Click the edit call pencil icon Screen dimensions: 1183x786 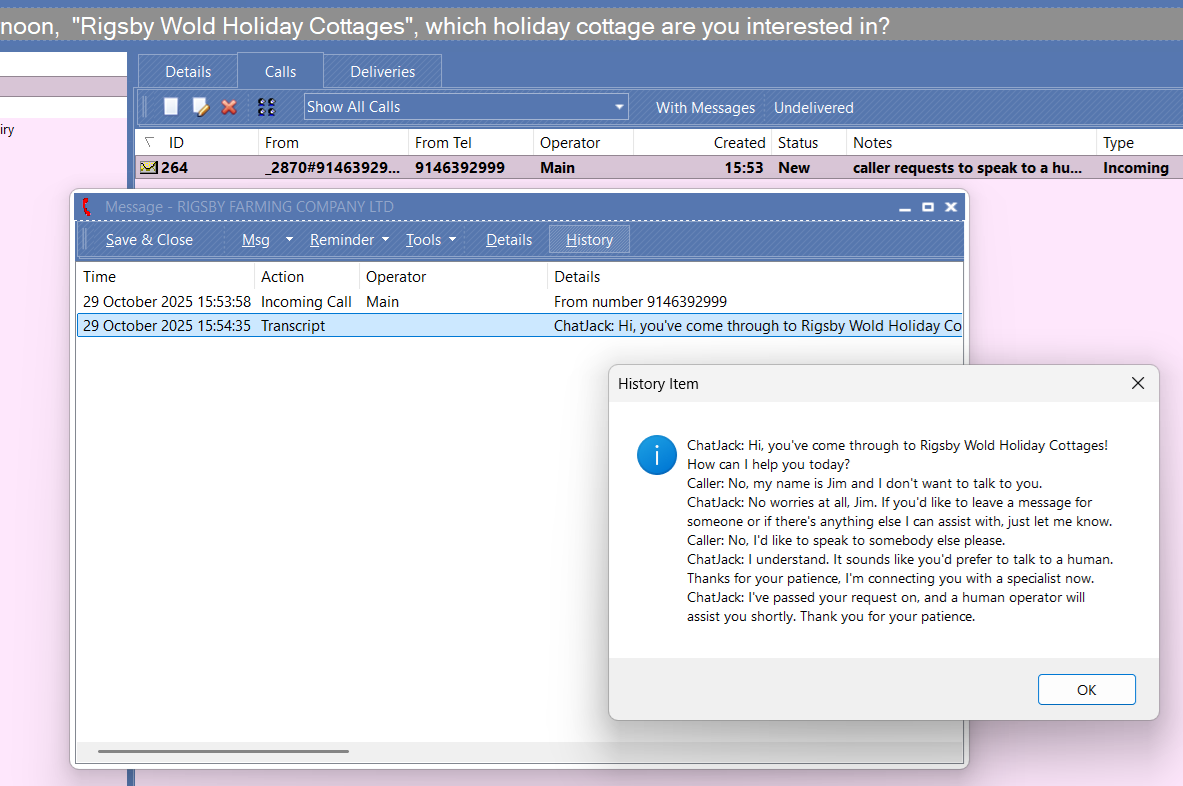point(201,107)
